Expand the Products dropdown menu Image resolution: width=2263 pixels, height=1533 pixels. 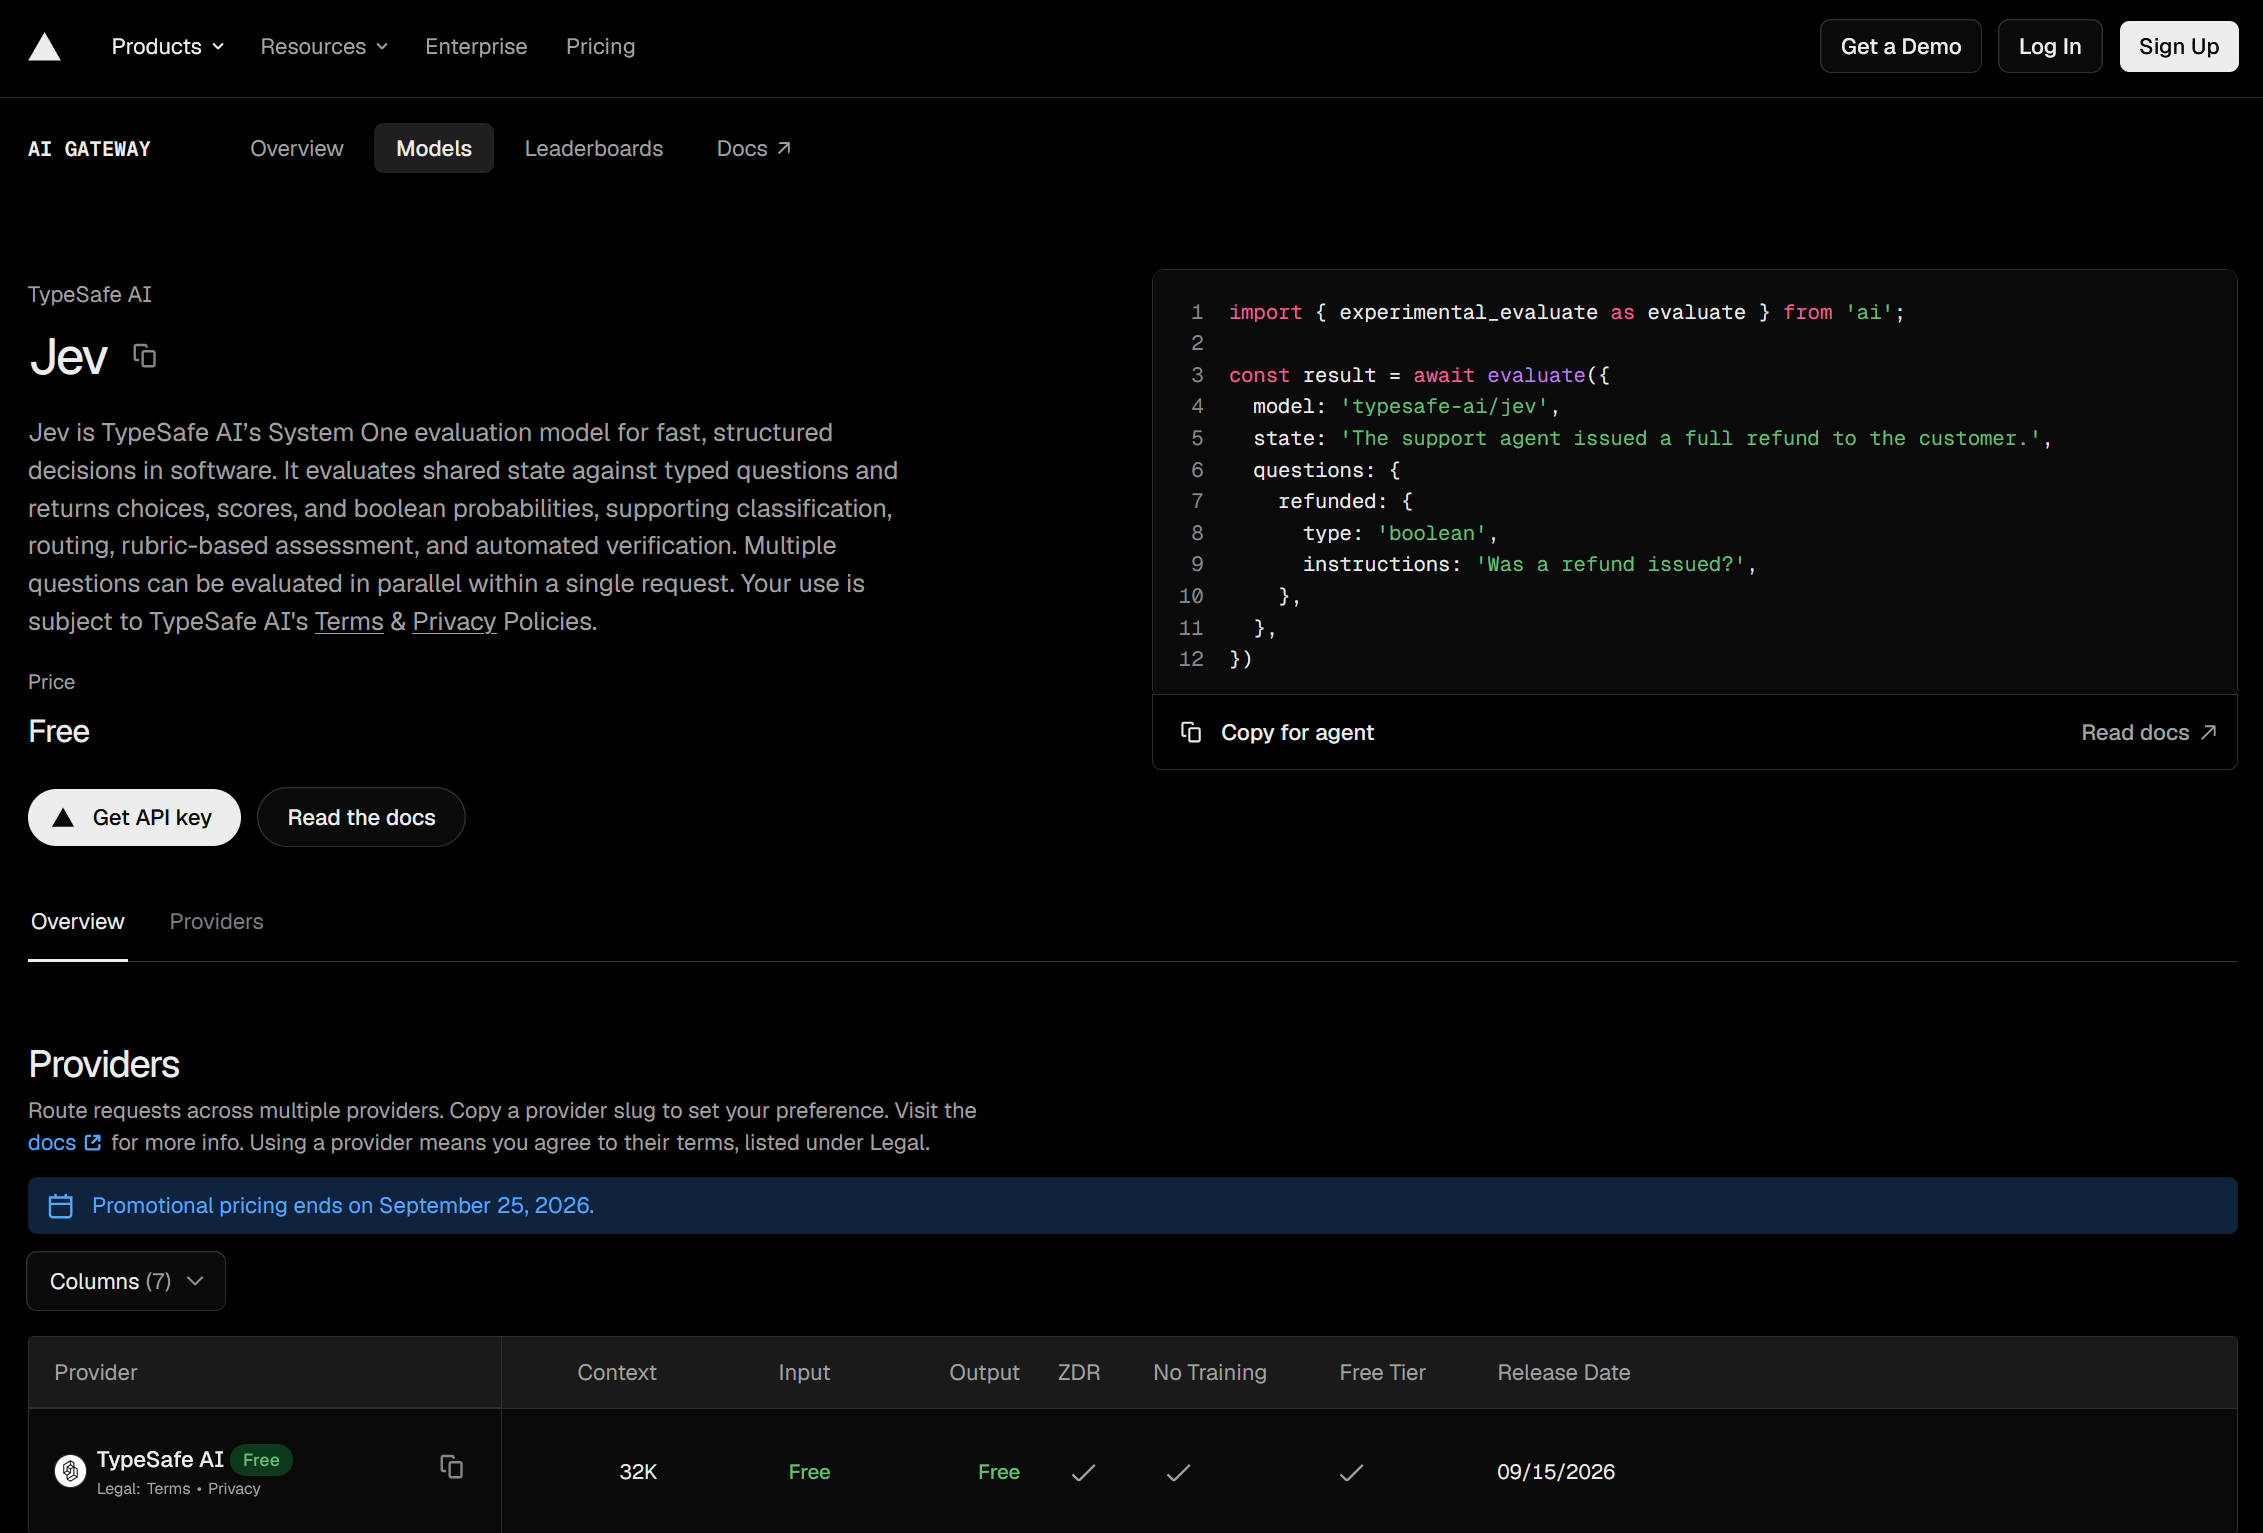pos(167,47)
